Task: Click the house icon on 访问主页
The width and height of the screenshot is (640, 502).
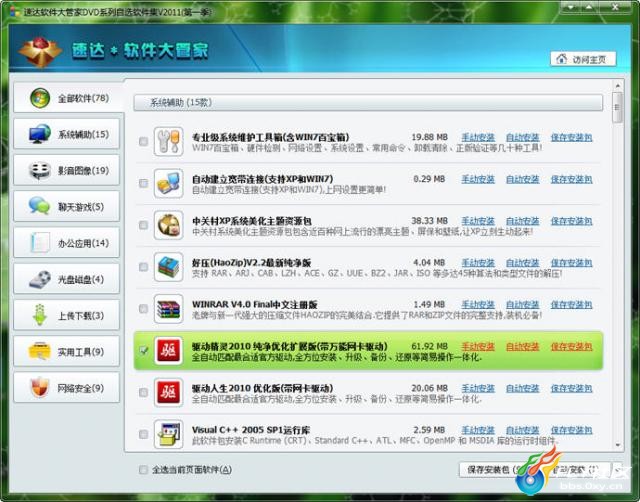Action: (562, 59)
